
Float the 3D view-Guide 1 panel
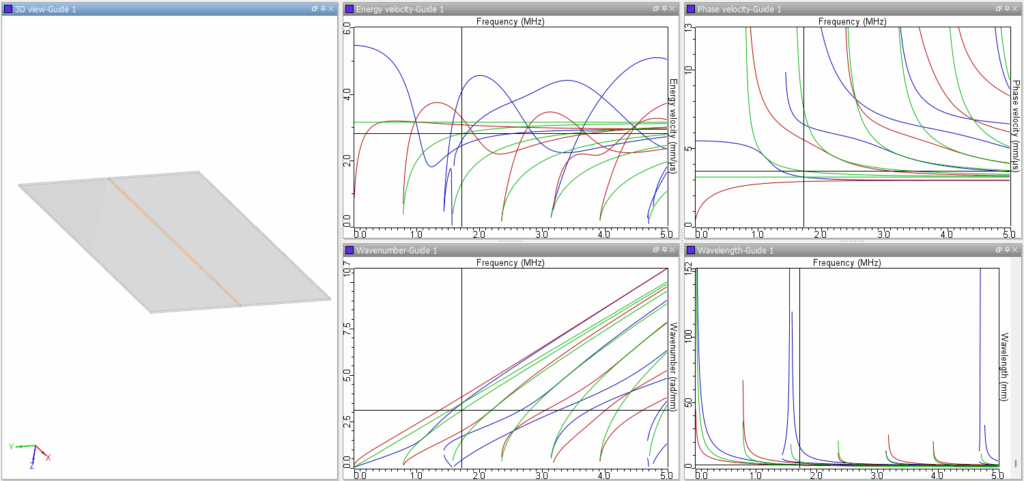pos(314,8)
